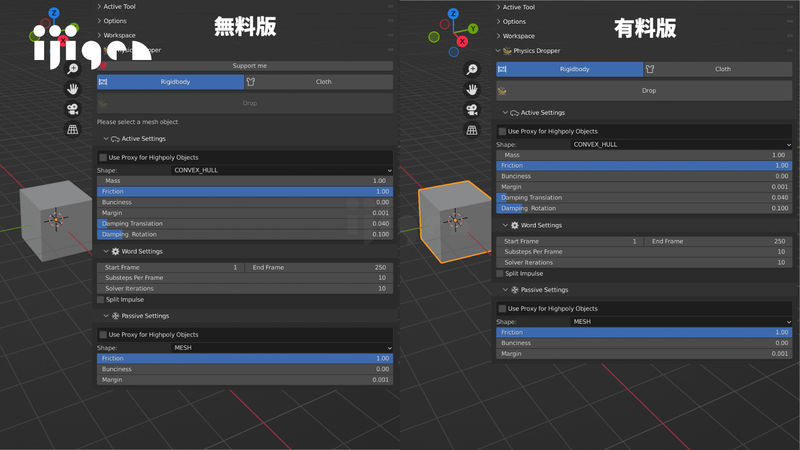This screenshot has height=450, width=800.
Task: Select Rigidbody tab in left panel
Action: coord(170,82)
